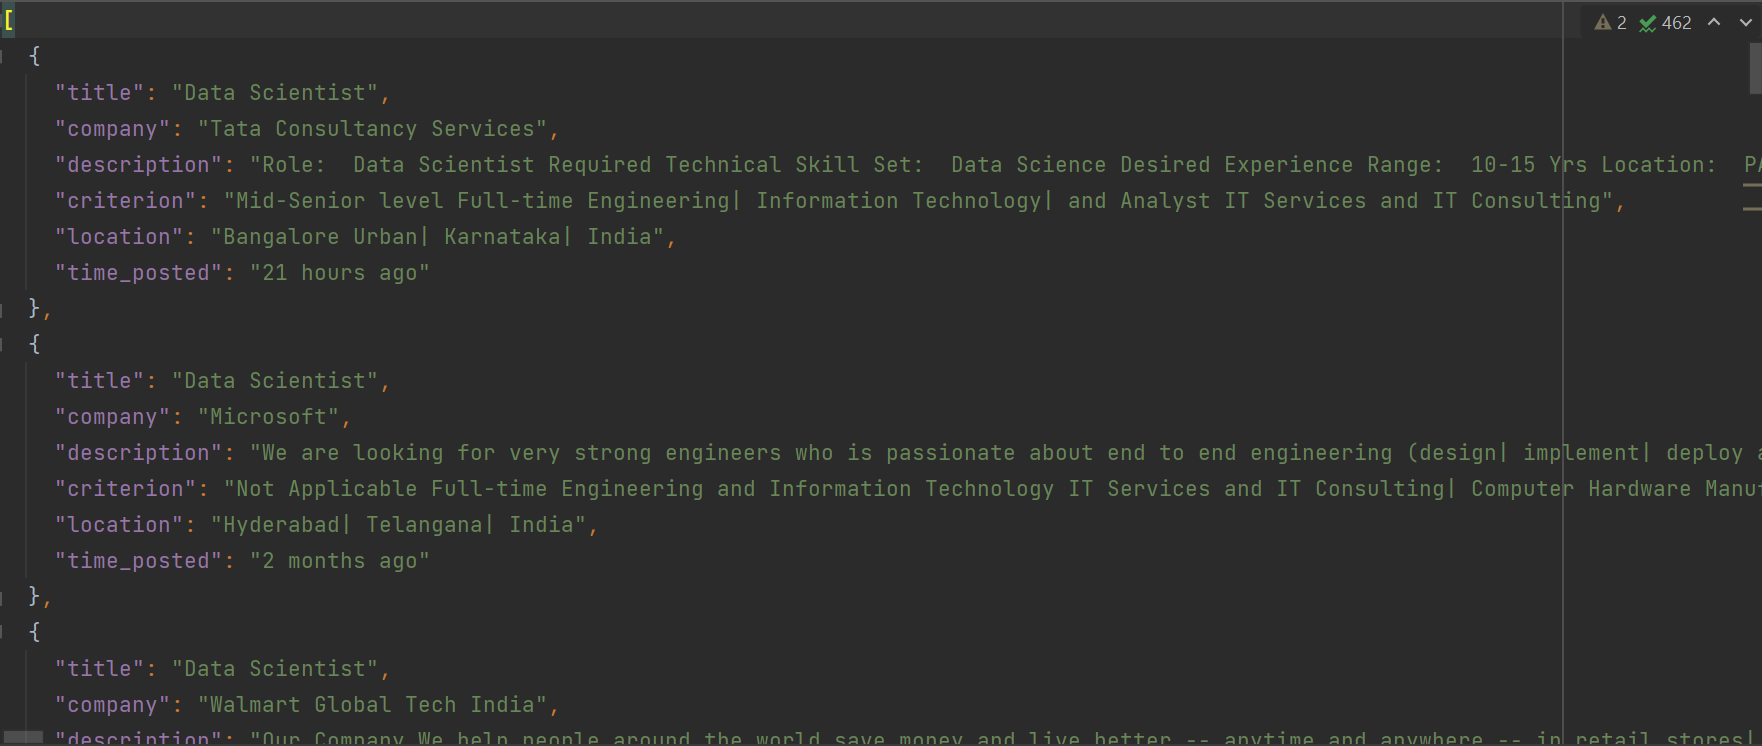Click the vertical scrollbar thumb at the top right

coord(1755,67)
